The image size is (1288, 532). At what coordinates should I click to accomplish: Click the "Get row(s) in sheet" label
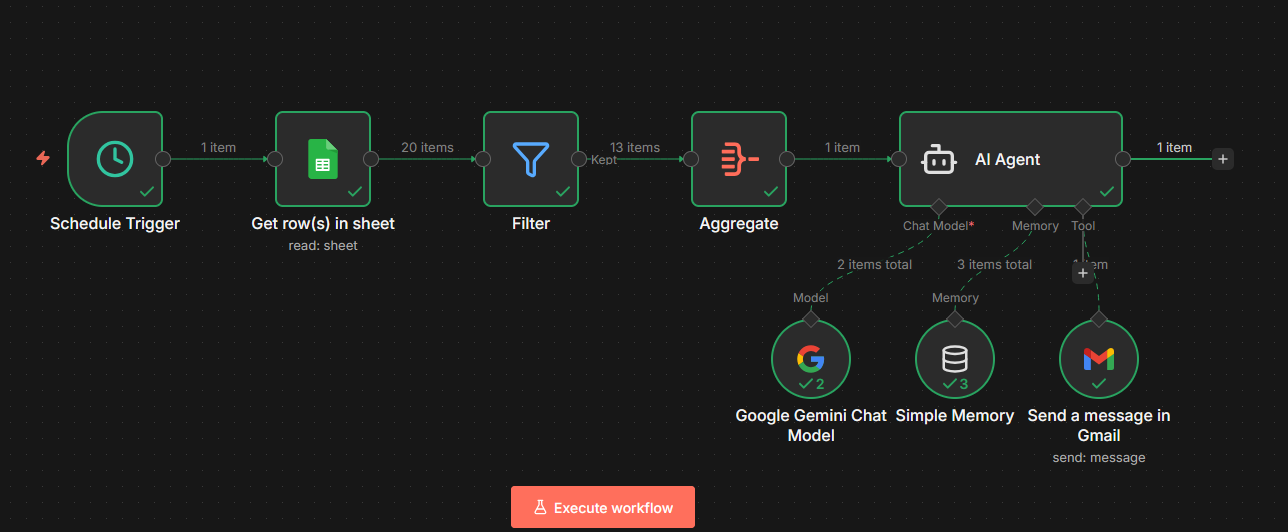pyautogui.click(x=323, y=223)
